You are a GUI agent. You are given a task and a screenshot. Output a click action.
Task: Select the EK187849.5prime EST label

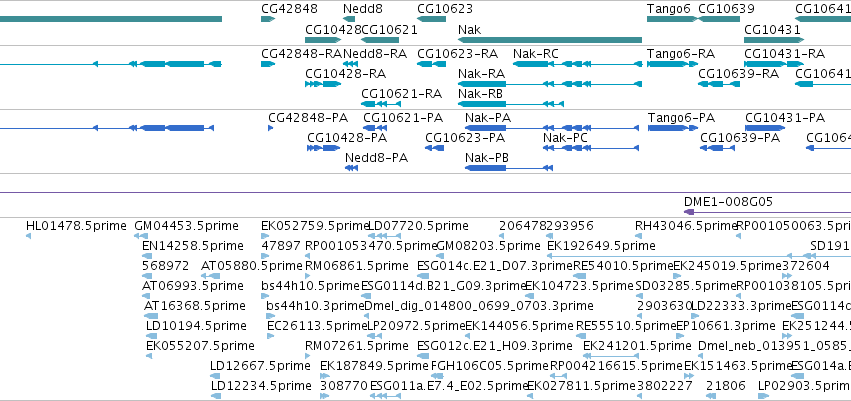tap(374, 366)
